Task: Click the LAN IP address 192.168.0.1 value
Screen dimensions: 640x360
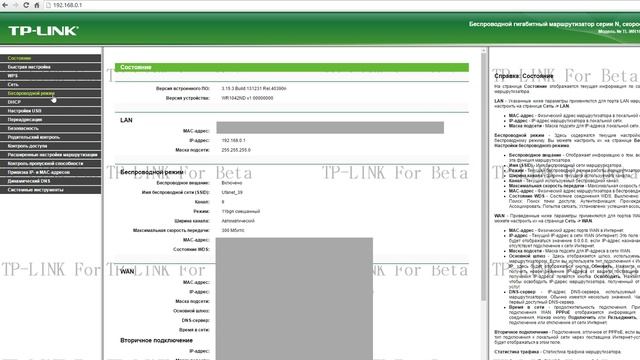Action: coord(233,140)
